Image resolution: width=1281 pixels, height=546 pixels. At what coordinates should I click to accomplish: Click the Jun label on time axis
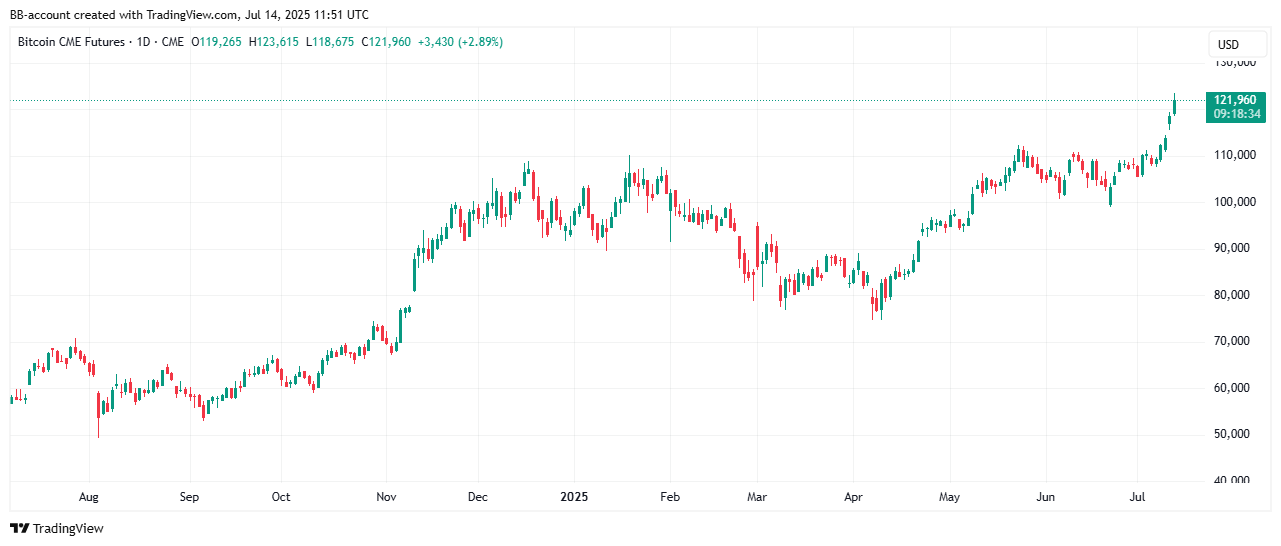(1046, 497)
